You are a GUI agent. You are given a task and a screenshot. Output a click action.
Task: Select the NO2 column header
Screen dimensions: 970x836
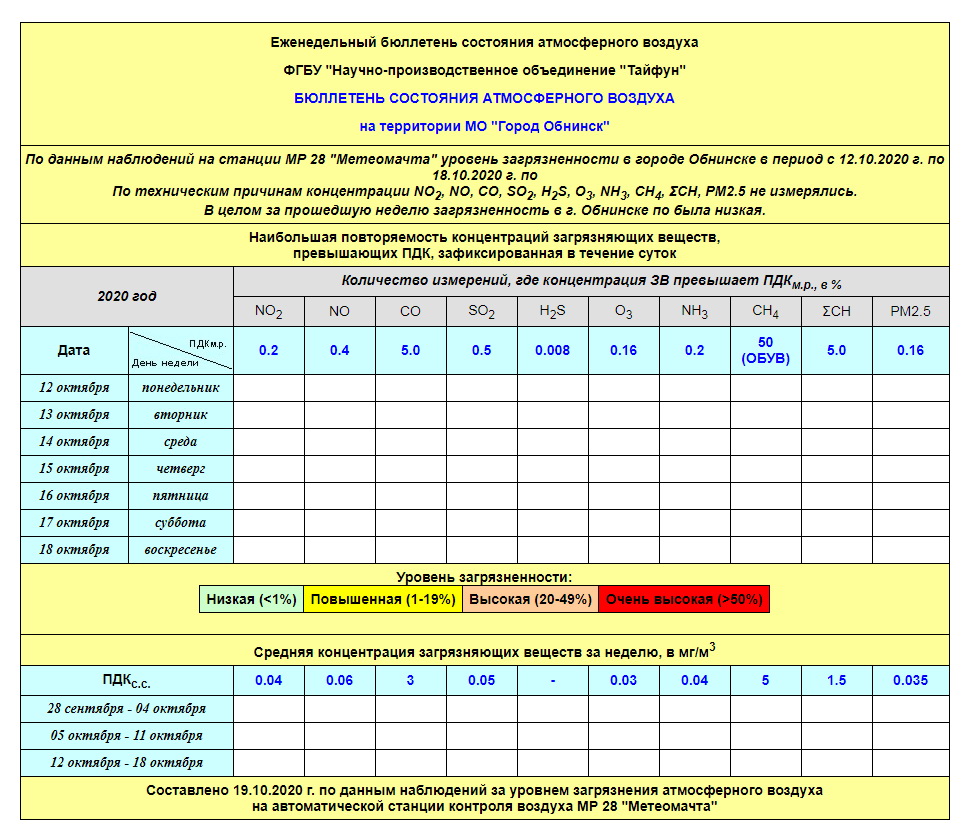point(268,311)
